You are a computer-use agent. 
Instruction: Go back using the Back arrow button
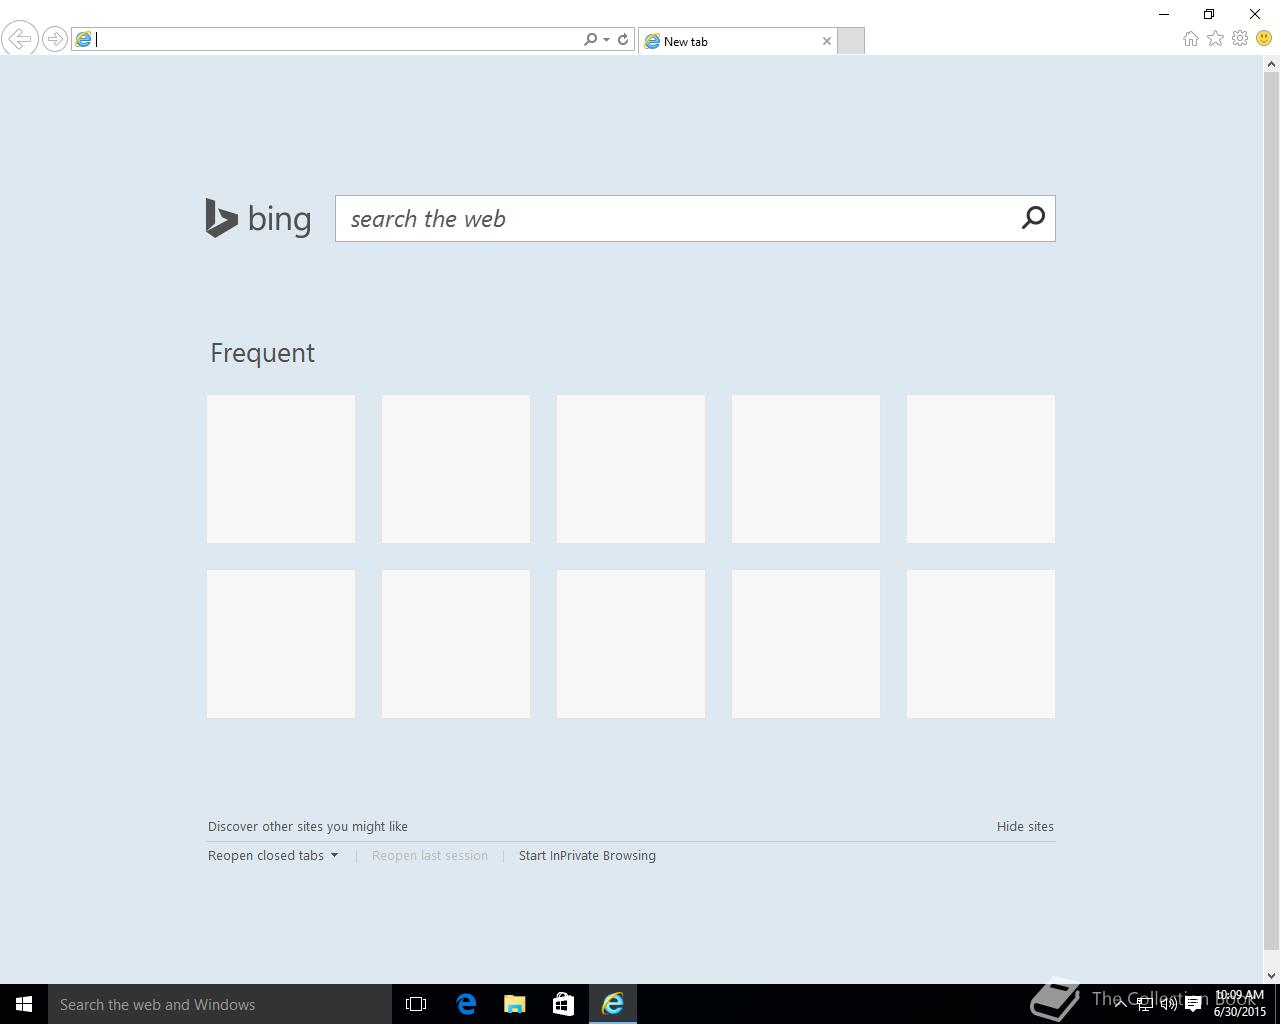(20, 39)
